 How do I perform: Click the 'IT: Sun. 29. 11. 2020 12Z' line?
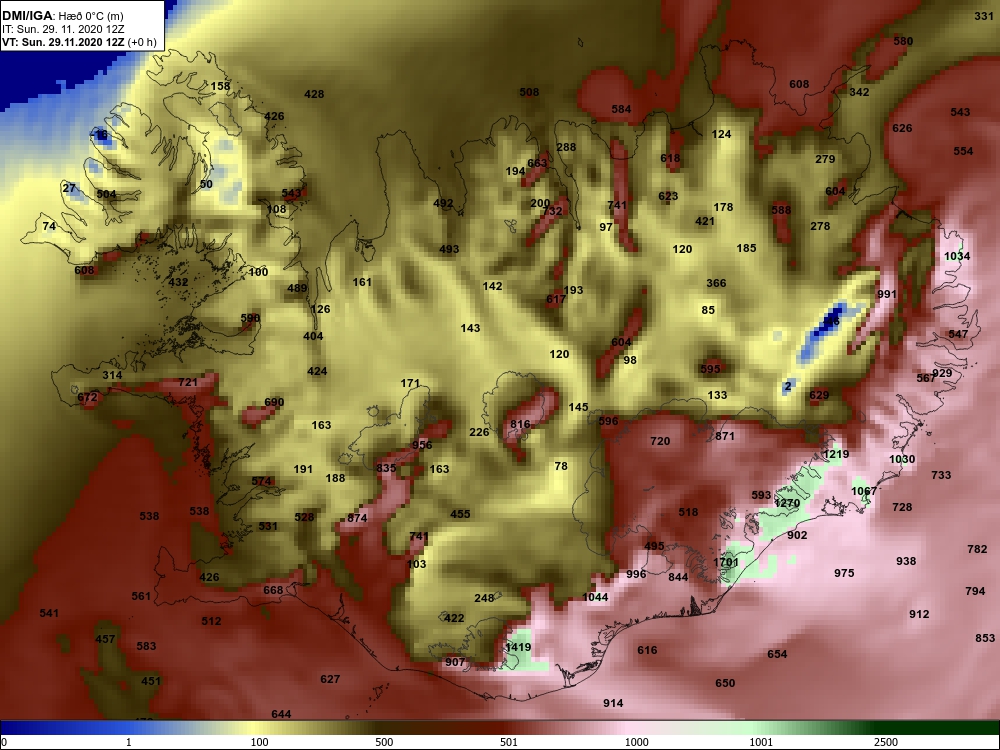[63, 29]
